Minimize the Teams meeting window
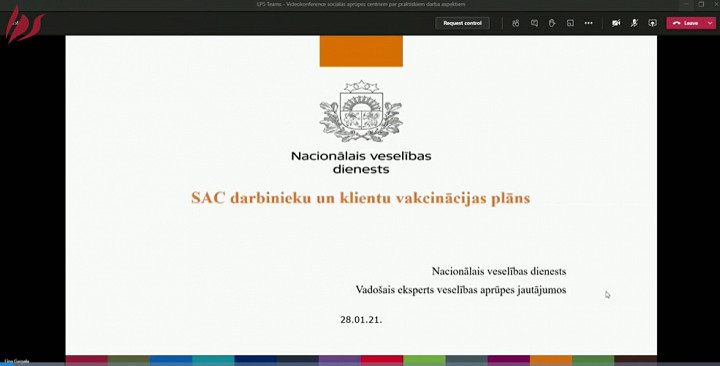This screenshot has height=366, width=720. coord(686,4)
